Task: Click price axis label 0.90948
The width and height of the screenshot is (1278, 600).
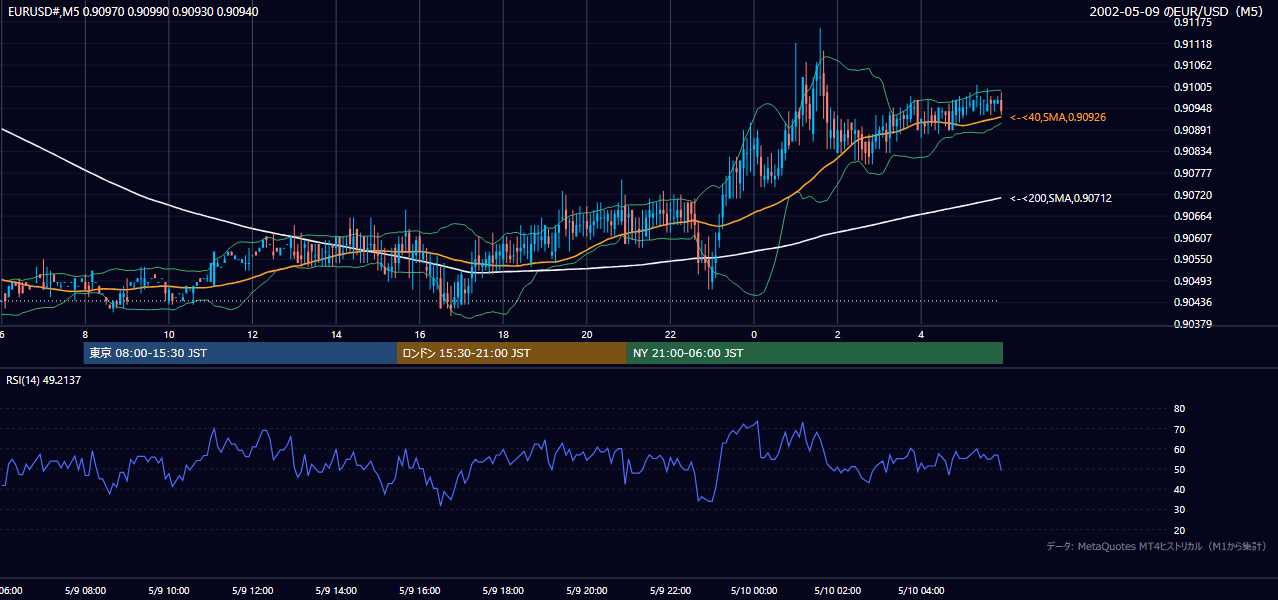Action: click(1192, 108)
